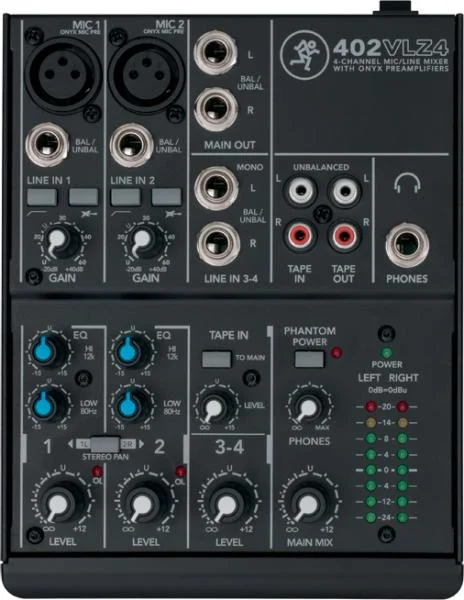
Task: Click channel 1 HI 12k EQ knob
Action: [49, 352]
